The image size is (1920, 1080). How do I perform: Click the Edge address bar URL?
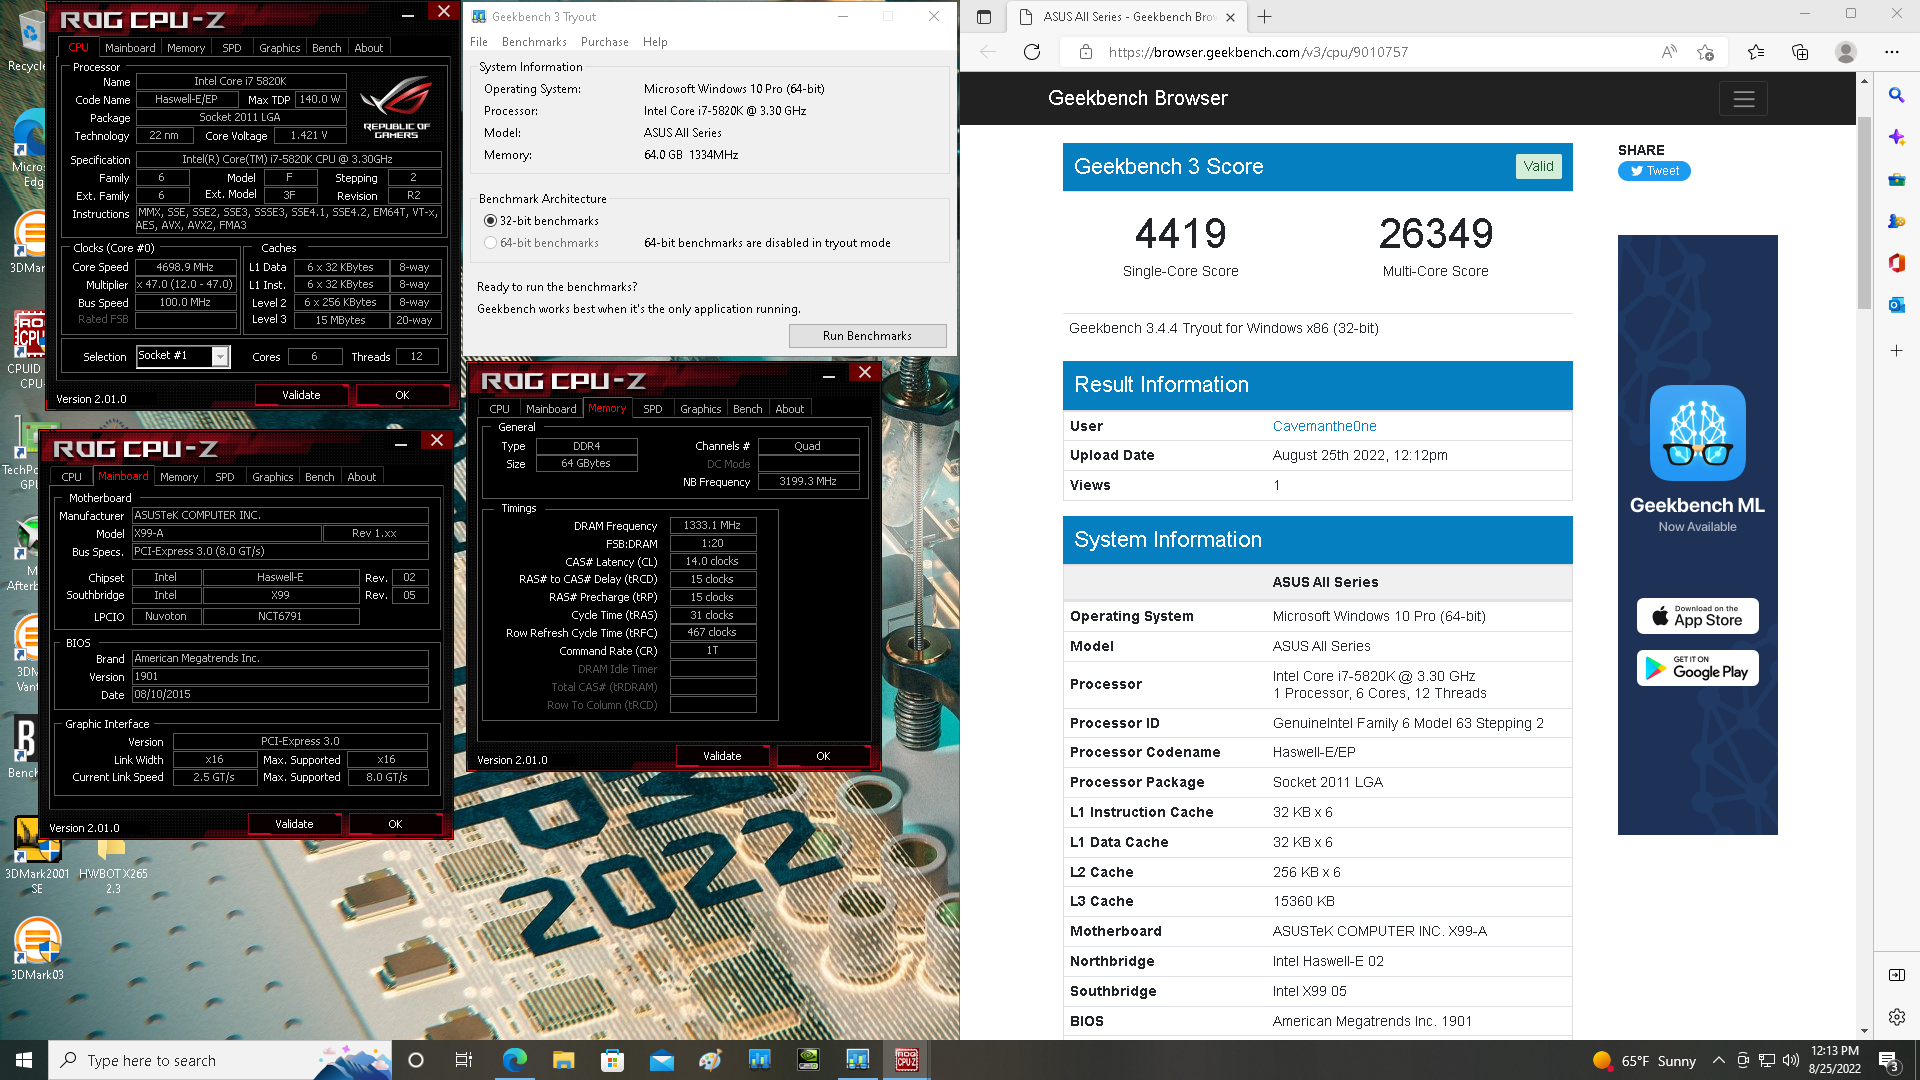pyautogui.click(x=1257, y=52)
